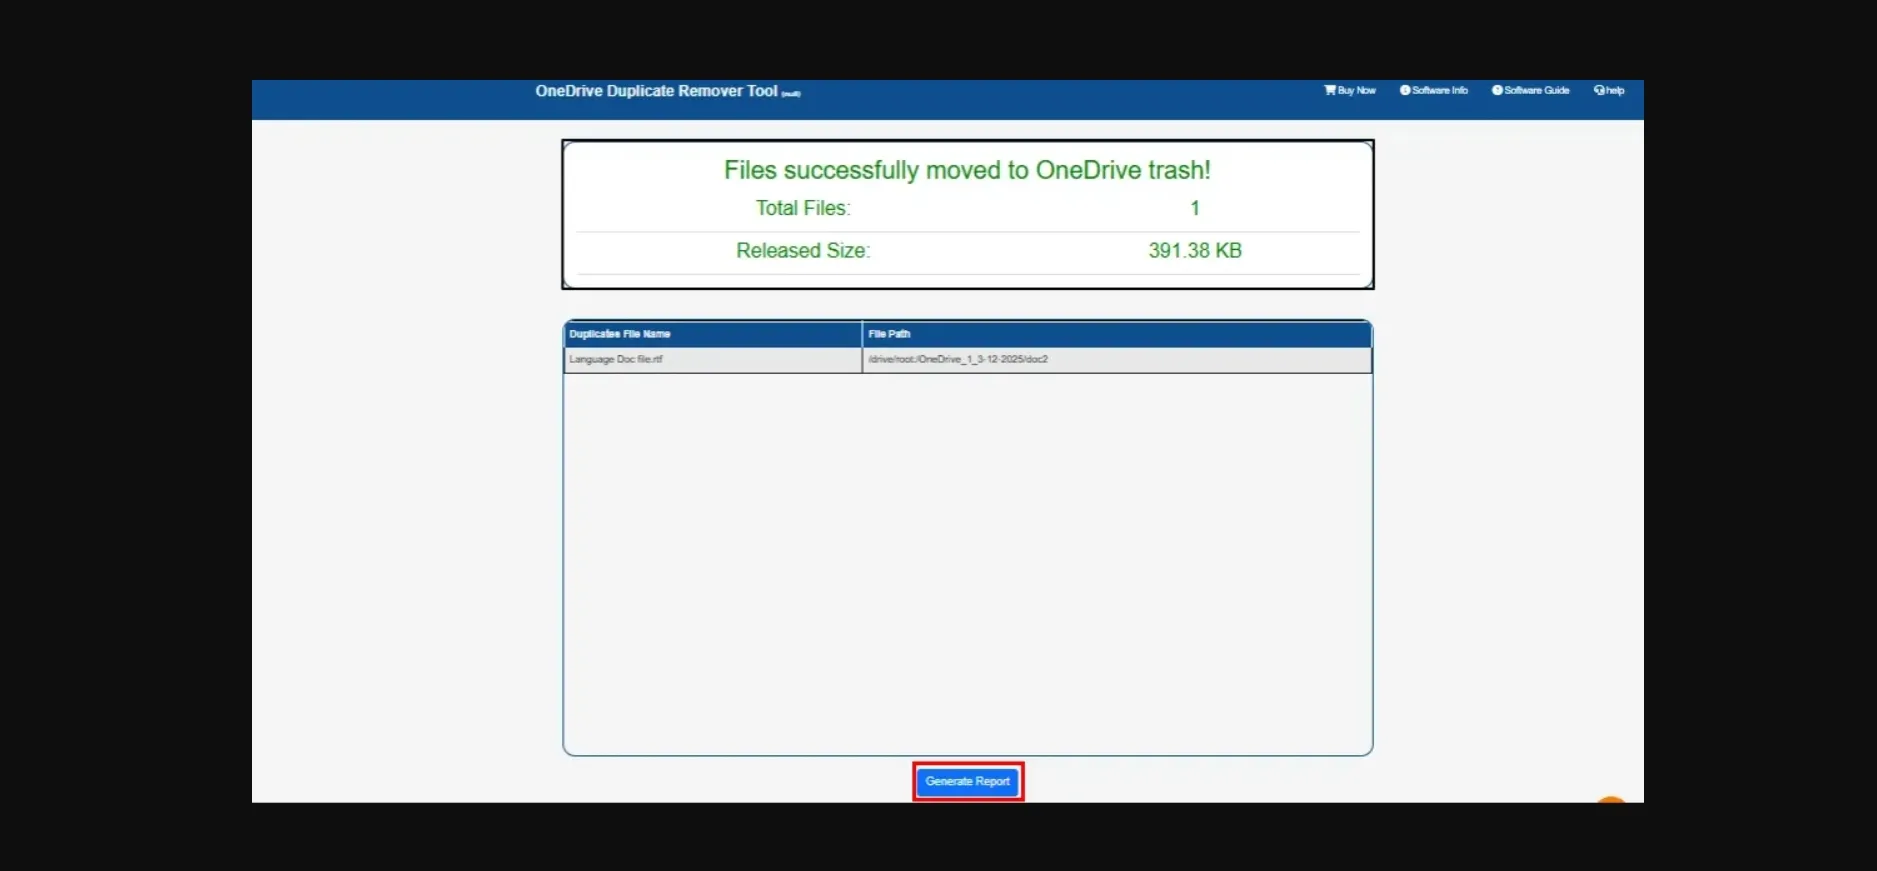Screen dimensions: 1877x871
Task: Click the Released Size label
Action: [802, 251]
